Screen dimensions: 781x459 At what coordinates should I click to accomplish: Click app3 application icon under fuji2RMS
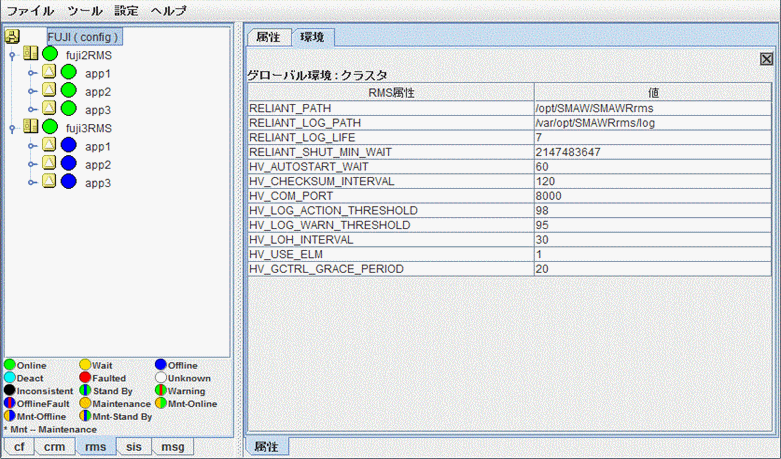pyautogui.click(x=49, y=108)
